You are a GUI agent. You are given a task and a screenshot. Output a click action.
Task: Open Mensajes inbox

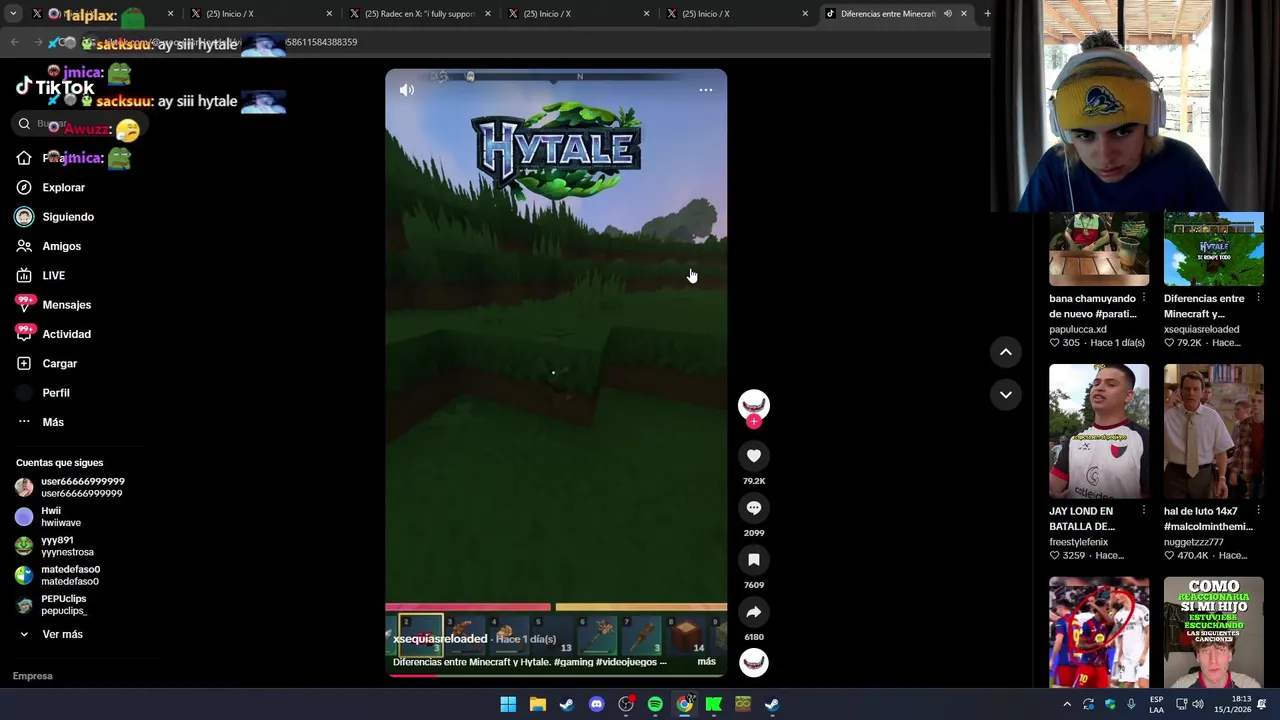point(53,305)
